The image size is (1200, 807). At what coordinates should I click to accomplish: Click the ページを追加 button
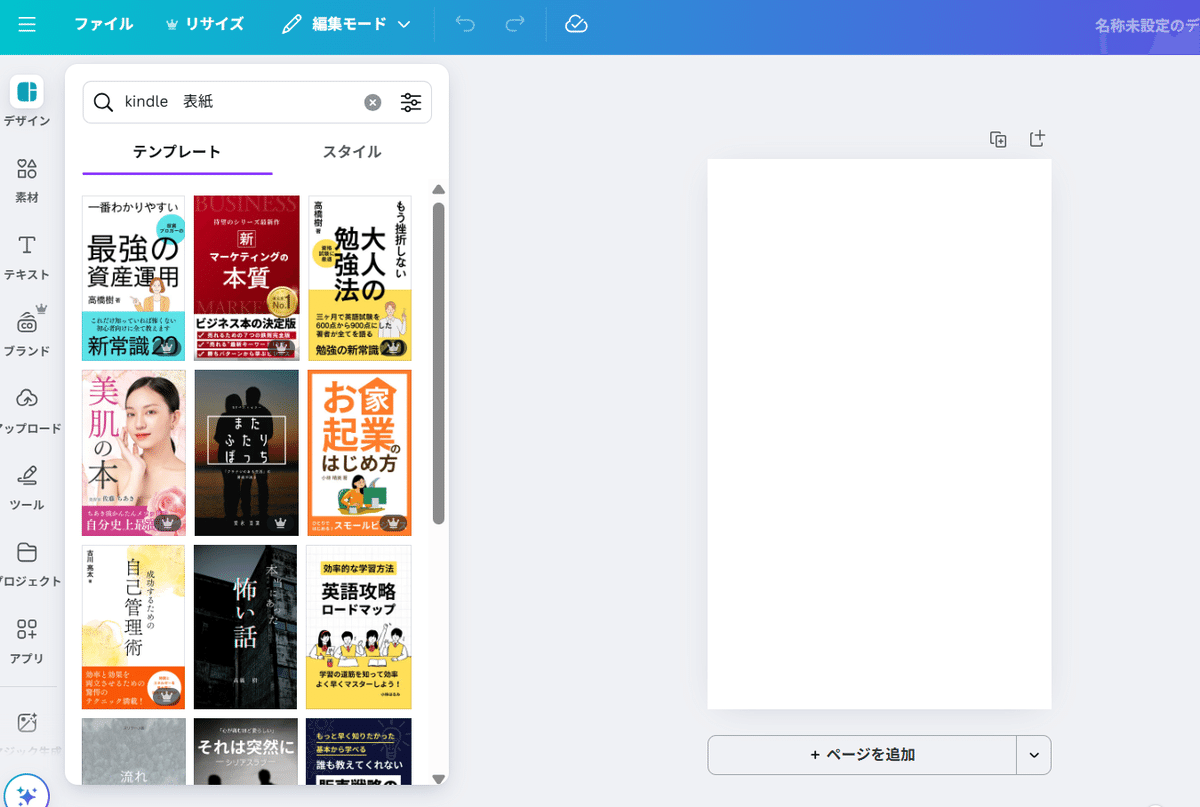pos(862,755)
